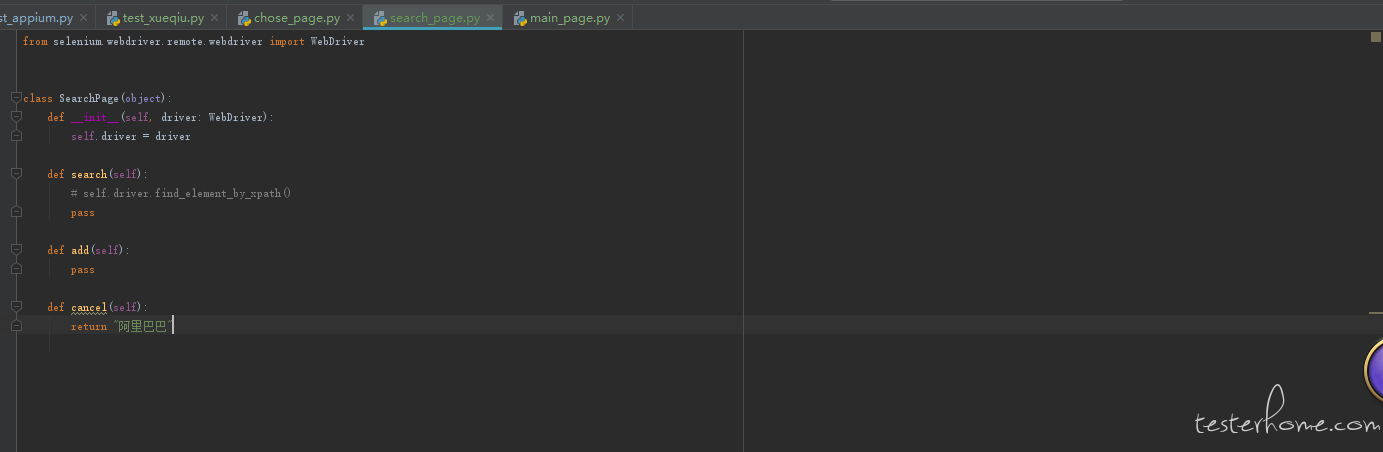
Task: Click the Python file icon on test_xueqiu.py tab
Action: (x=113, y=18)
